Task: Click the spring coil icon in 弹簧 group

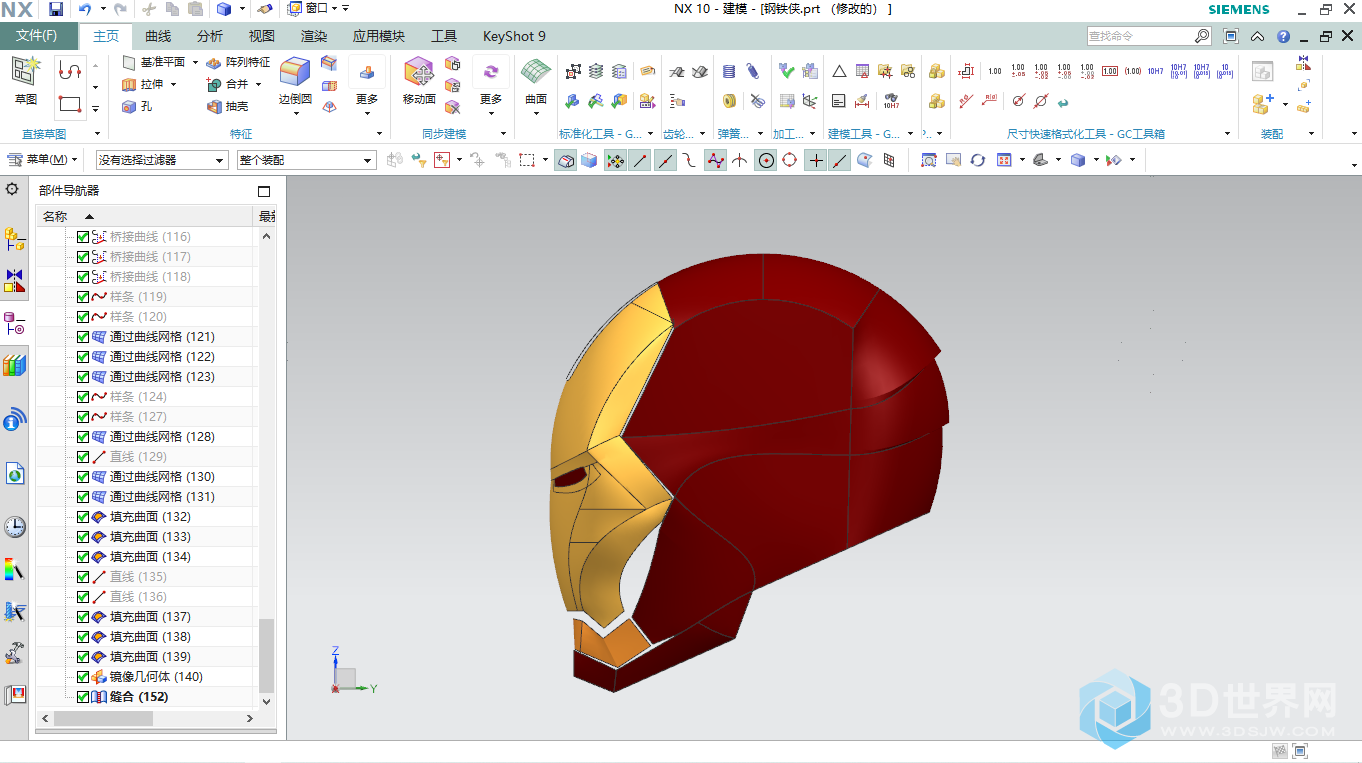Action: pyautogui.click(x=729, y=72)
